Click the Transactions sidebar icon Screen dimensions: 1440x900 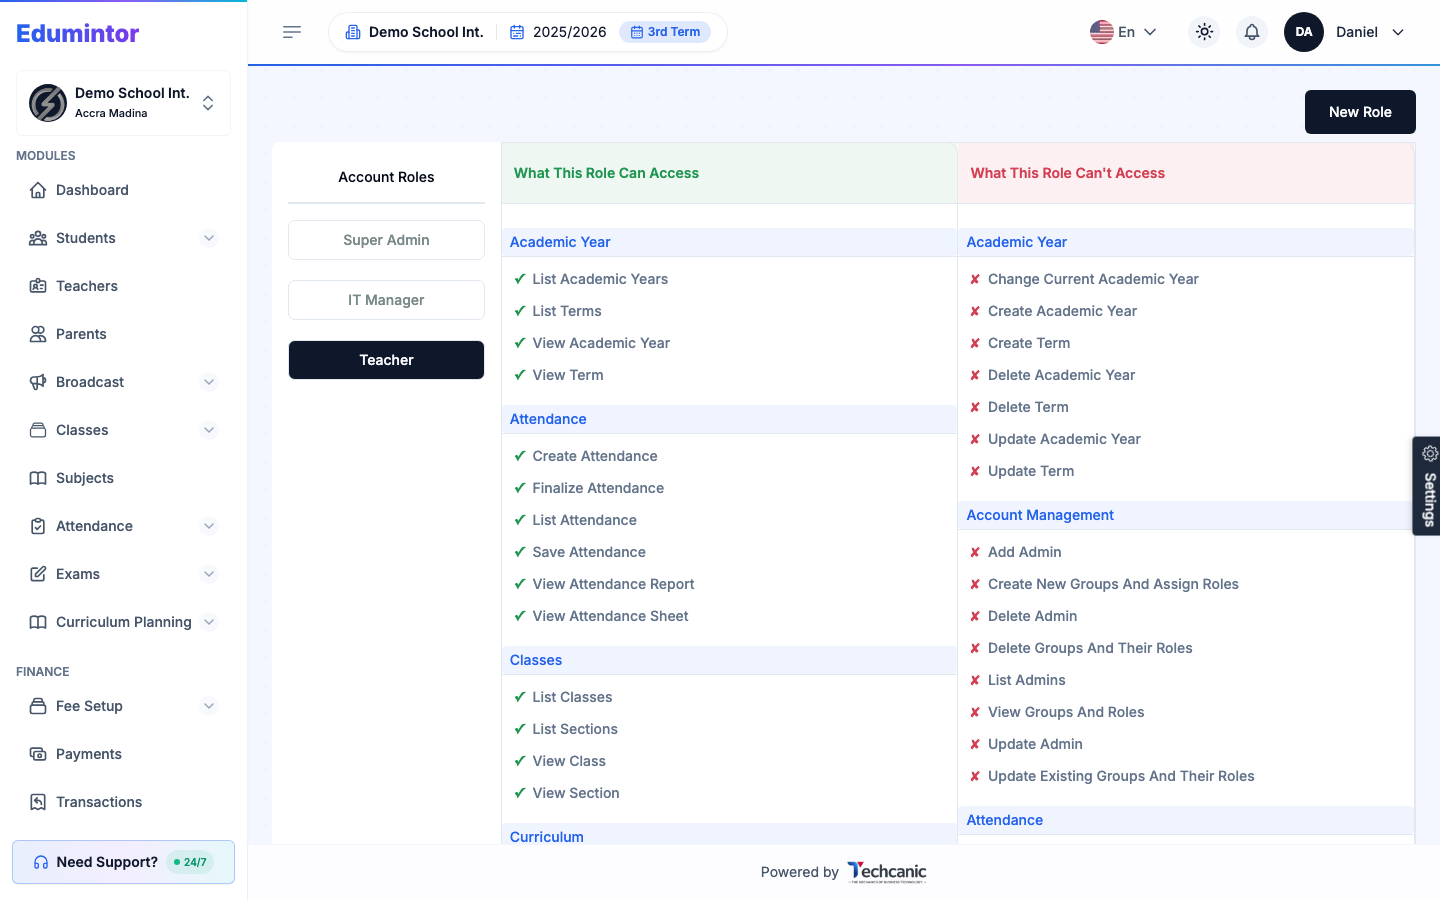38,802
